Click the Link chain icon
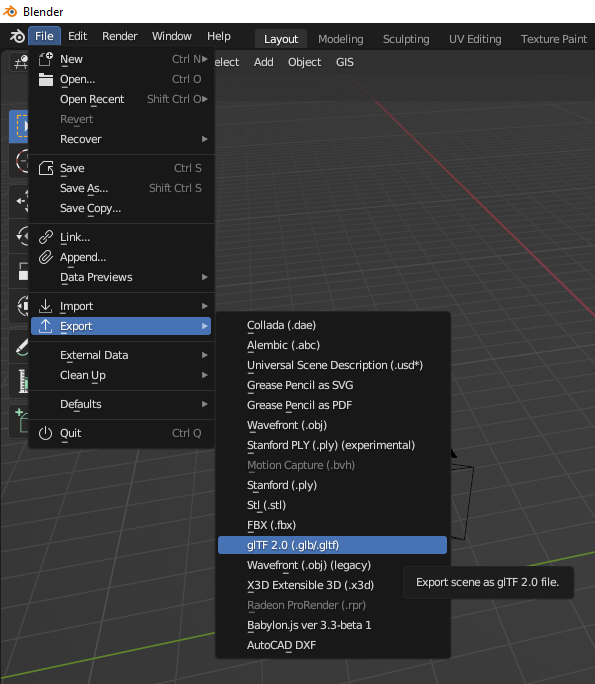595x684 pixels. pyautogui.click(x=45, y=237)
